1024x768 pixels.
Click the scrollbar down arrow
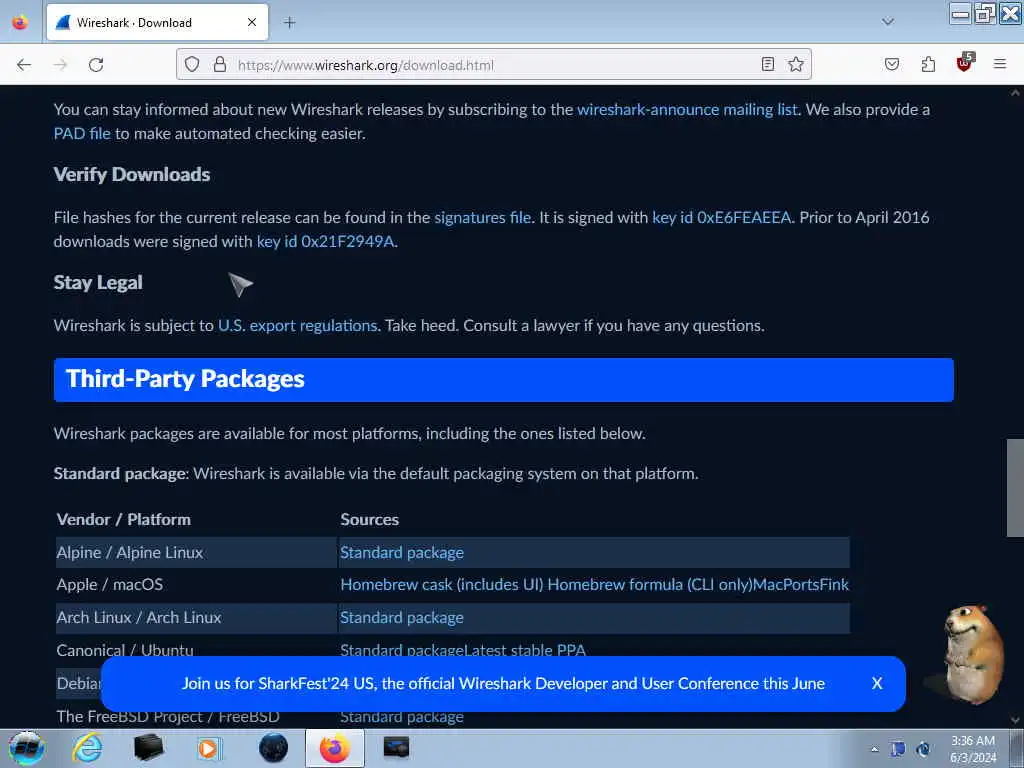(1015, 720)
